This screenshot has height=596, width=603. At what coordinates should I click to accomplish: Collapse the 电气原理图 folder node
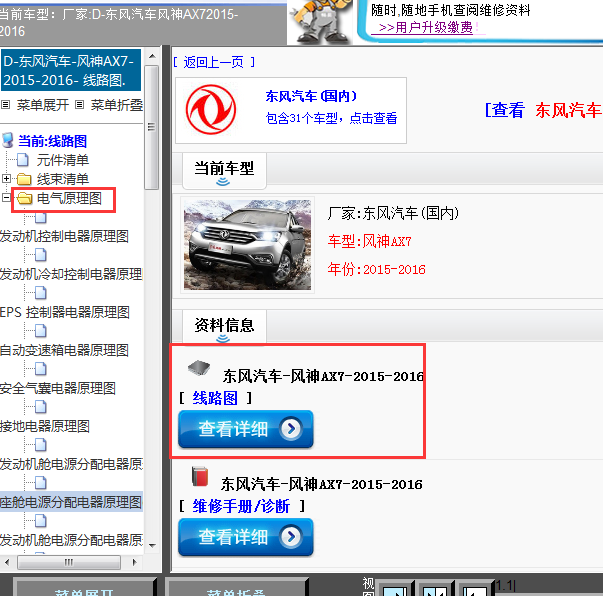tap(6, 198)
